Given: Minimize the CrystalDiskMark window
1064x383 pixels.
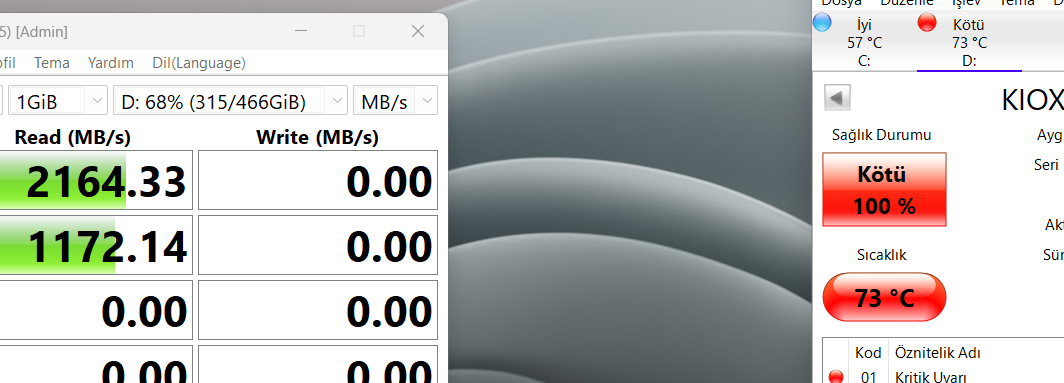Looking at the screenshot, I should click(301, 31).
